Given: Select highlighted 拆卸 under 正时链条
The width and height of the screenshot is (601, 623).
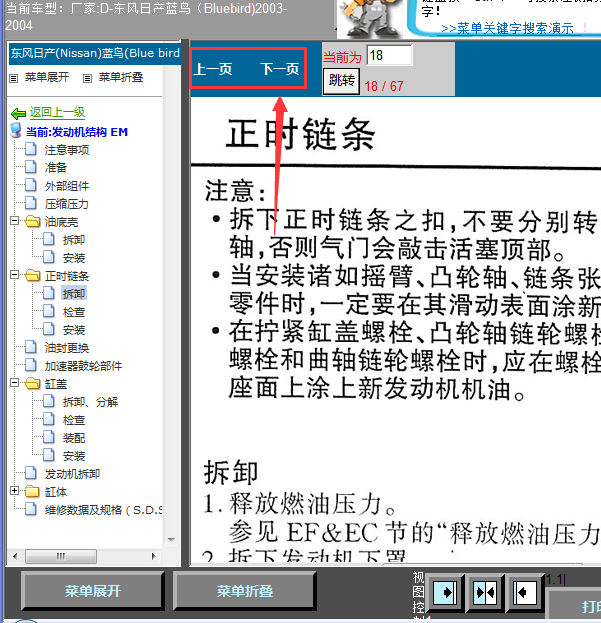Looking at the screenshot, I should pos(74,294).
